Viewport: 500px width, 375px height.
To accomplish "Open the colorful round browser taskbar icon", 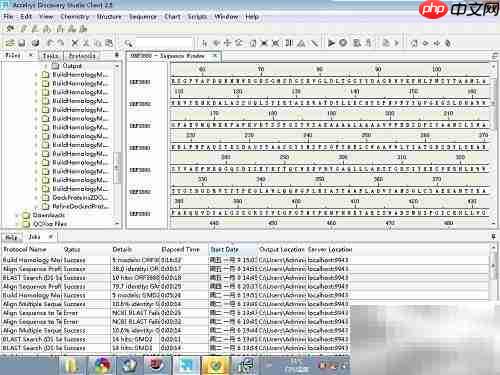I will 102,366.
